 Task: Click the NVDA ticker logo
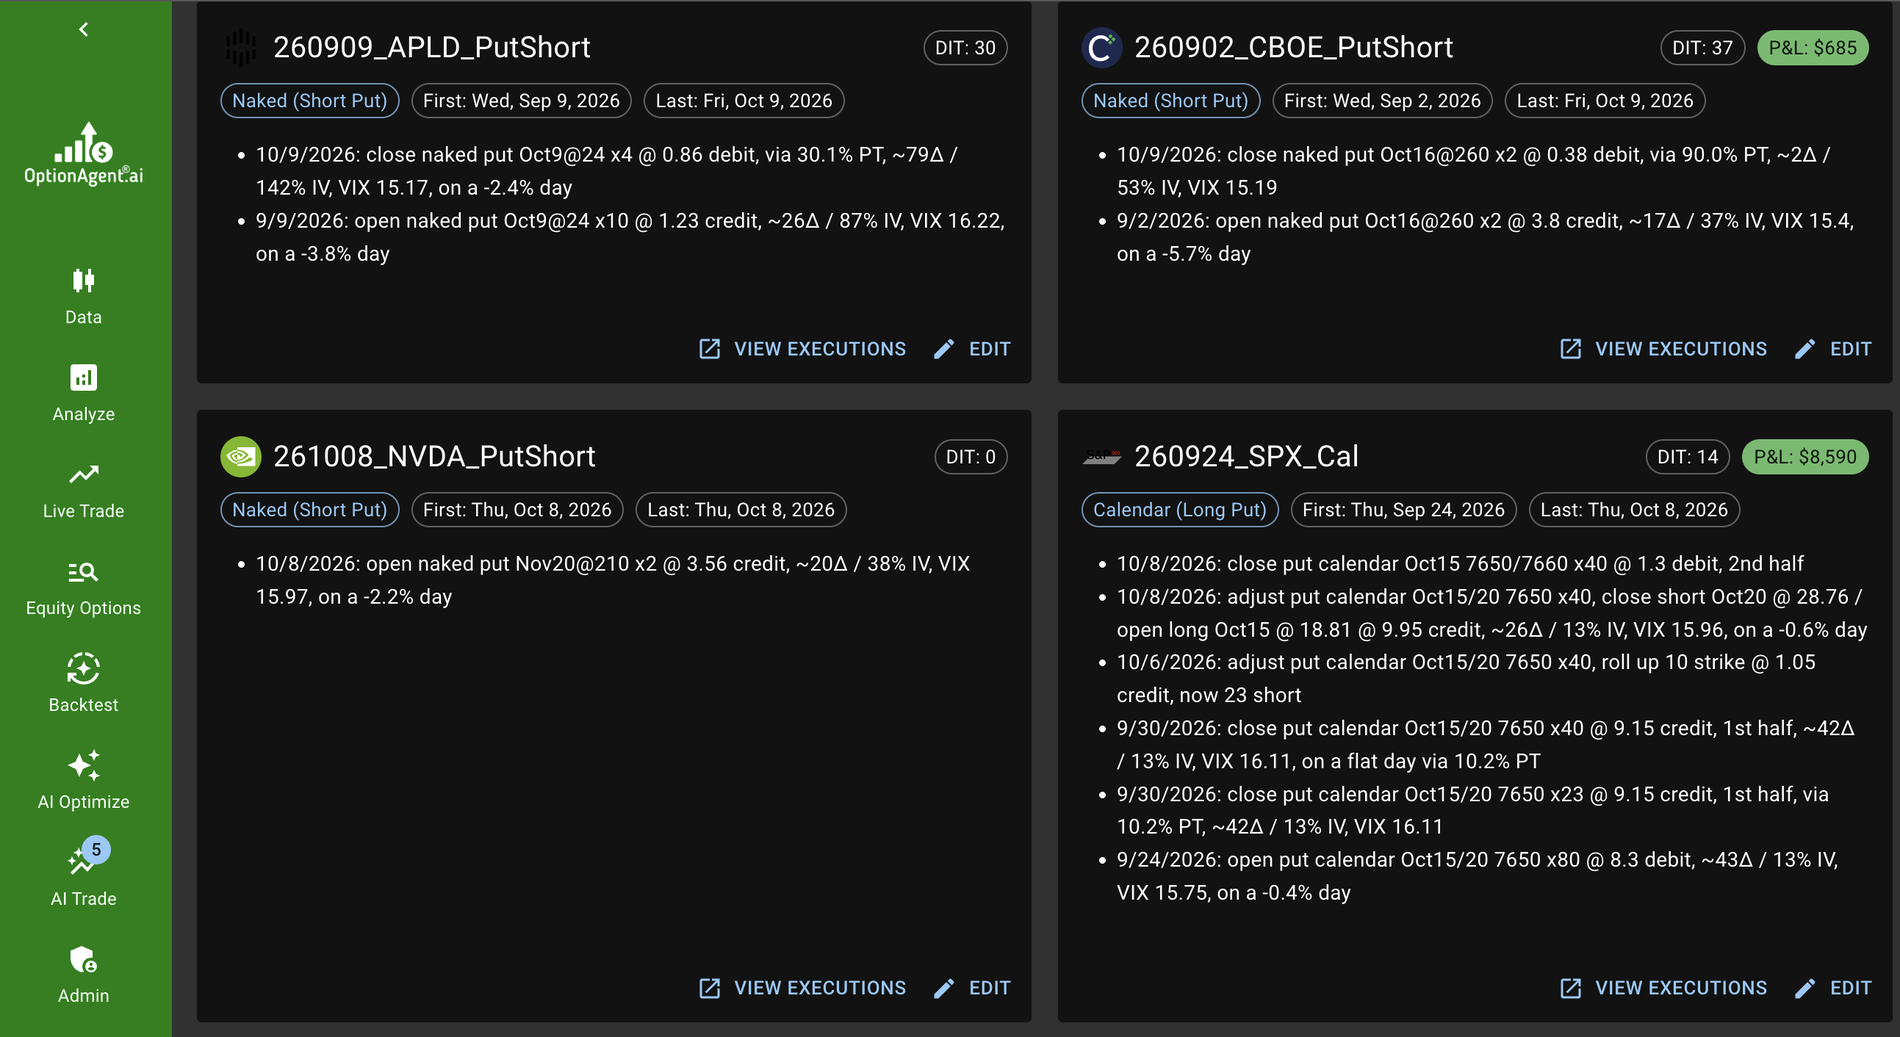pyautogui.click(x=240, y=456)
